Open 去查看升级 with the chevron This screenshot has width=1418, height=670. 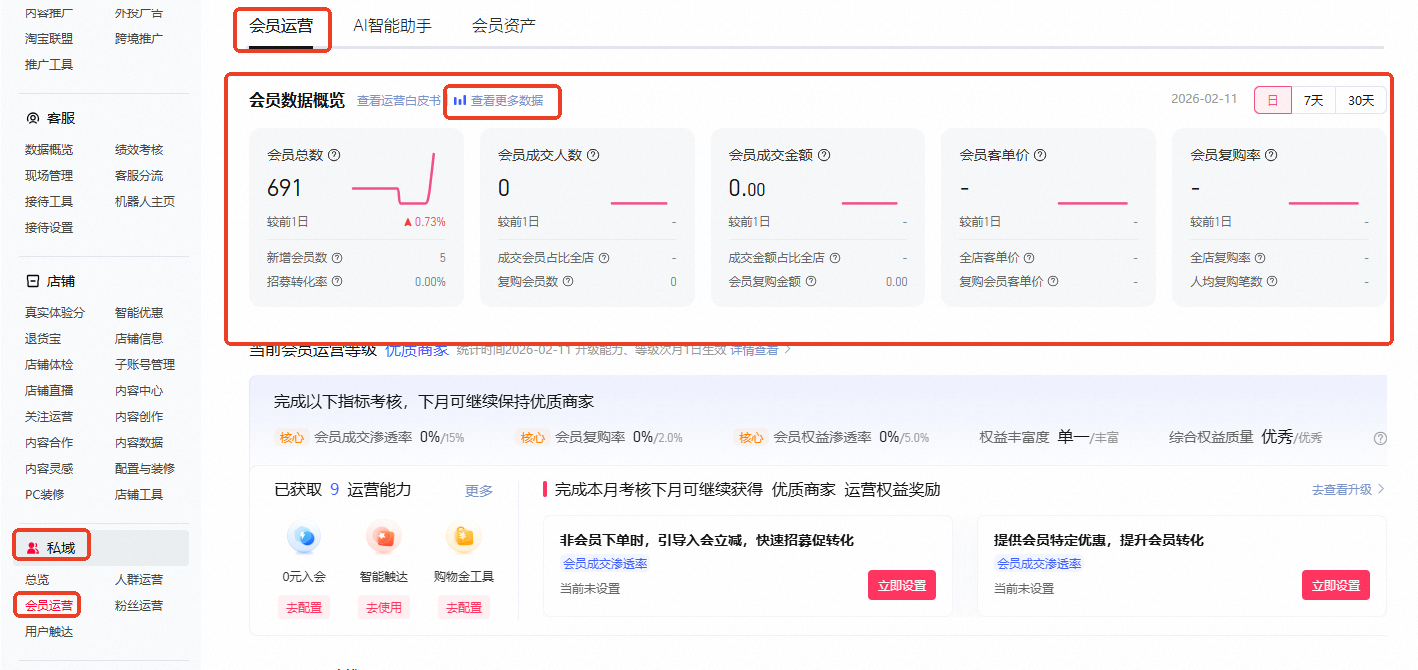coord(1348,490)
